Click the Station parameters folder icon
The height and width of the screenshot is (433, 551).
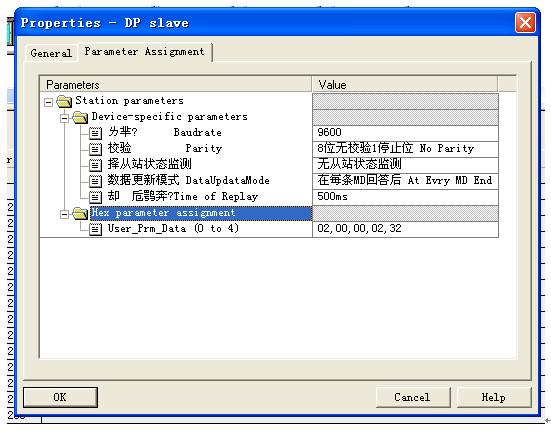(x=64, y=101)
